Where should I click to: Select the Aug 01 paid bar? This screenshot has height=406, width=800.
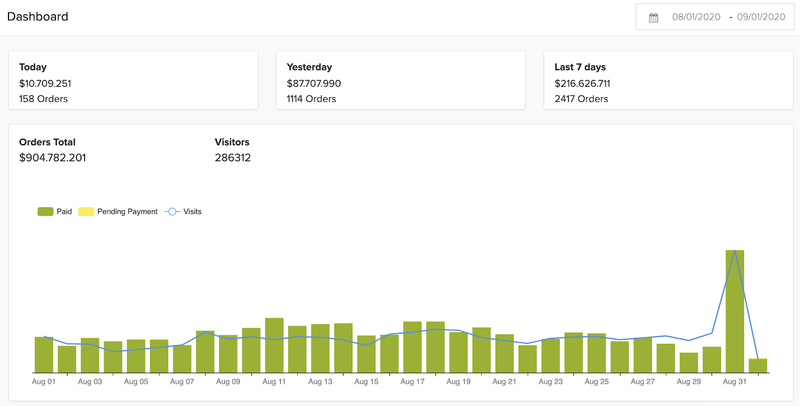coord(44,354)
